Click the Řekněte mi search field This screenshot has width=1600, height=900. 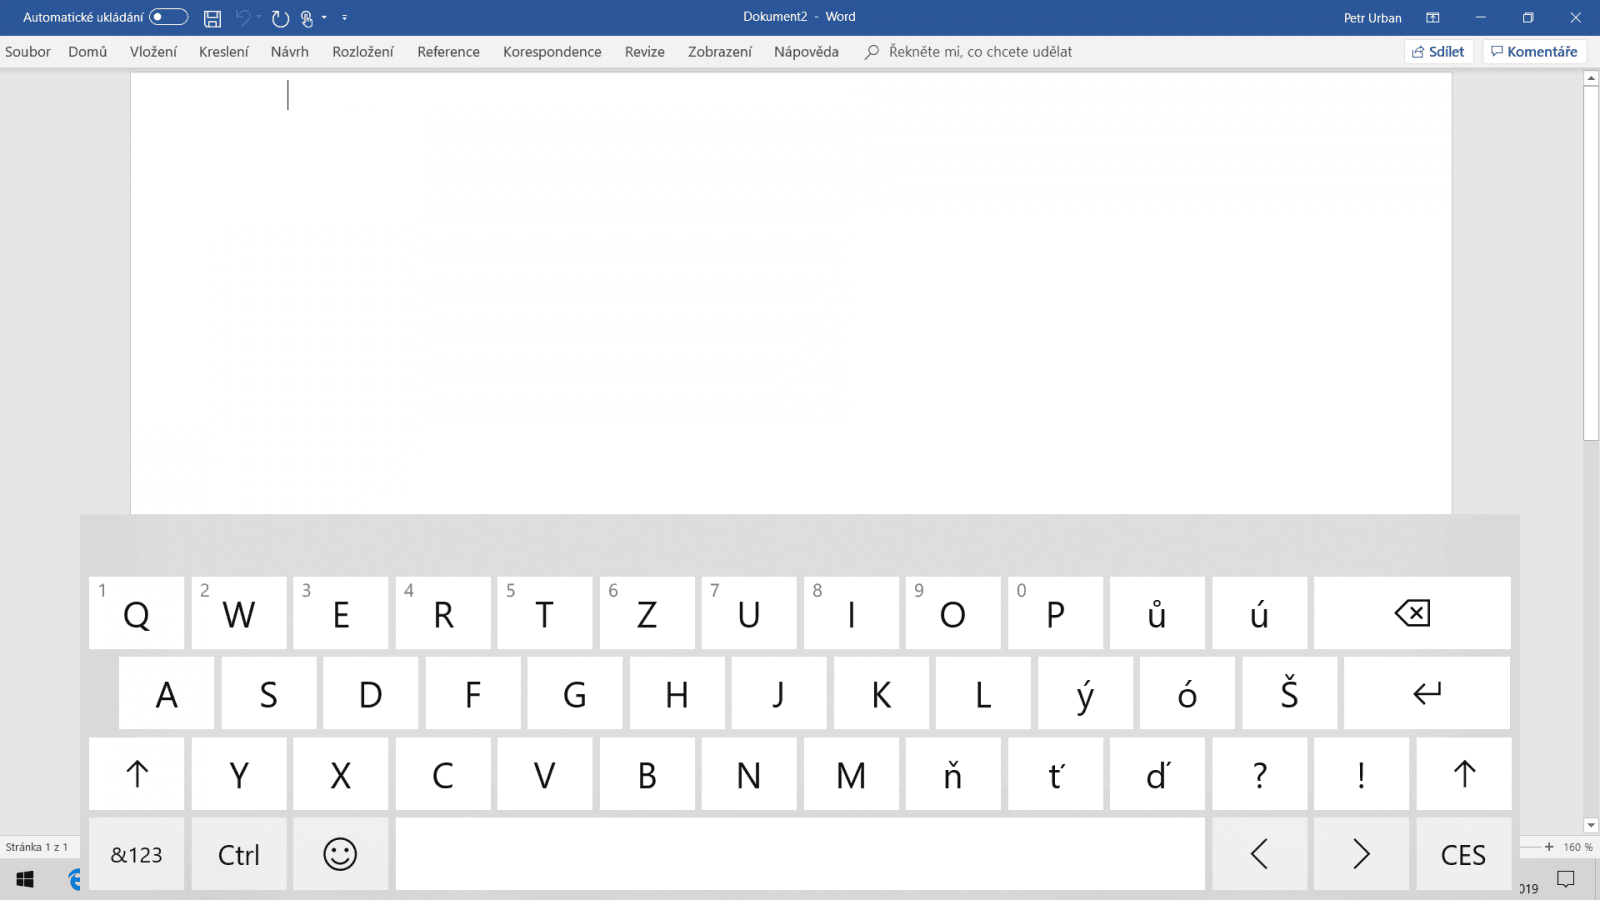(x=968, y=51)
